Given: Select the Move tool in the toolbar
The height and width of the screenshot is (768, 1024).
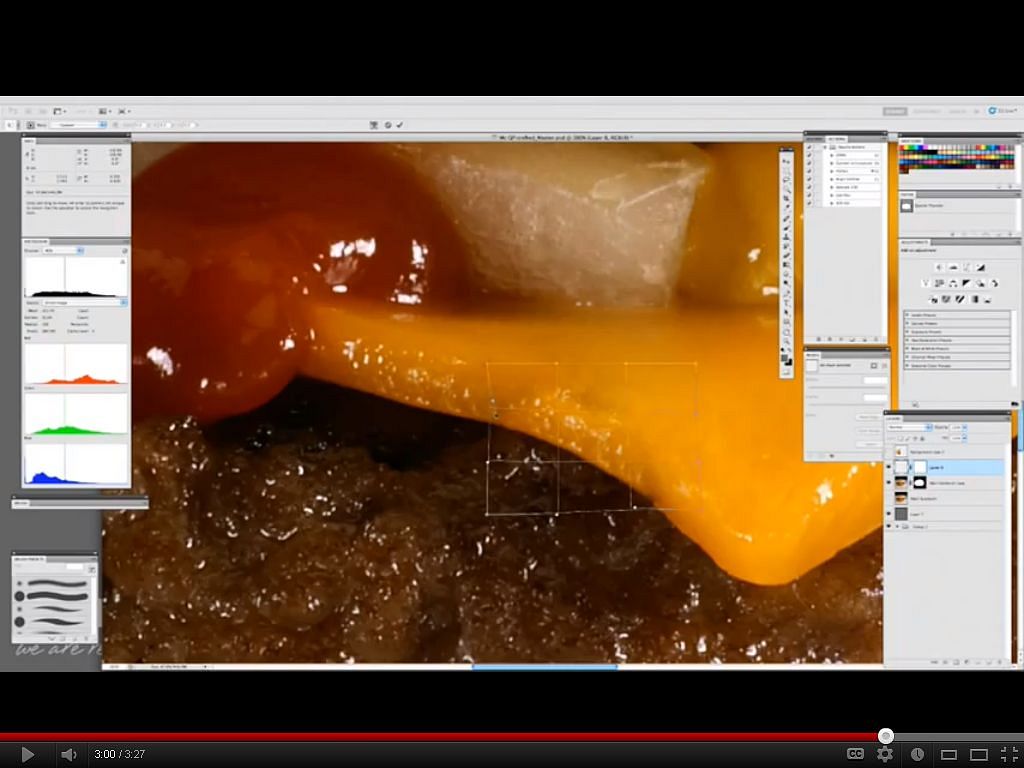Looking at the screenshot, I should [786, 159].
